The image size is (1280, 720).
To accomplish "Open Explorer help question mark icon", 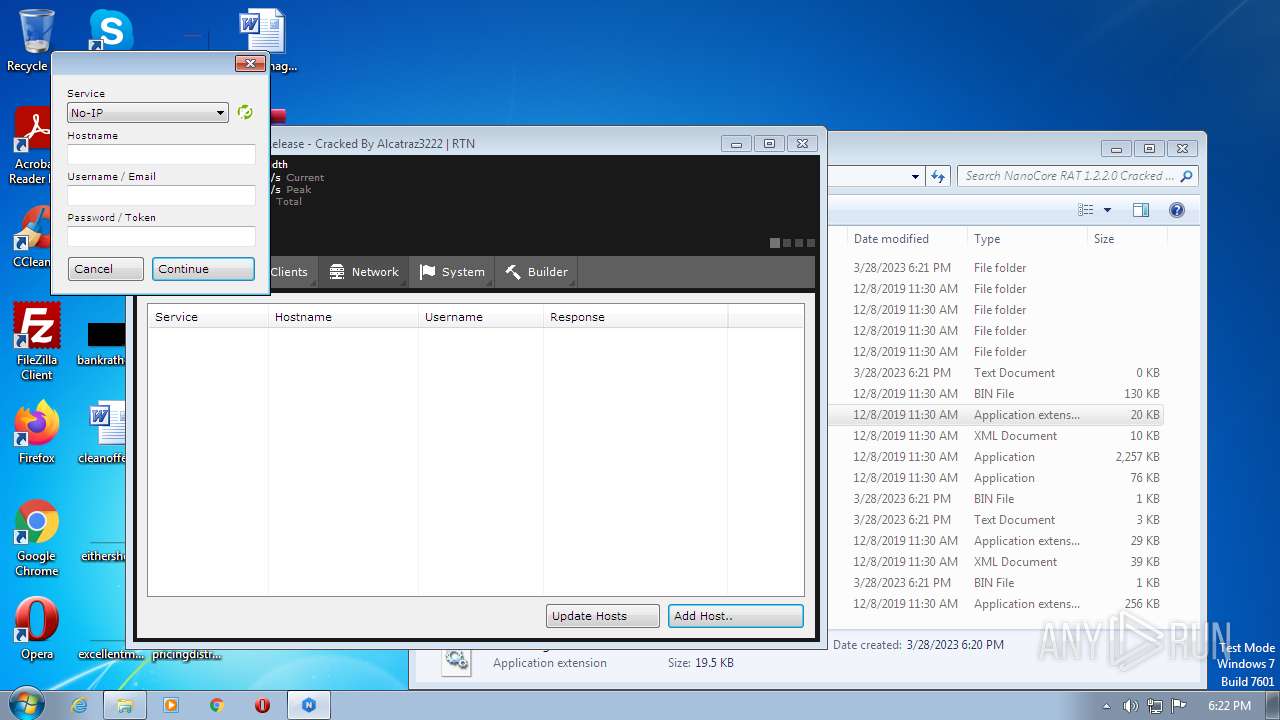I will click(x=1177, y=210).
